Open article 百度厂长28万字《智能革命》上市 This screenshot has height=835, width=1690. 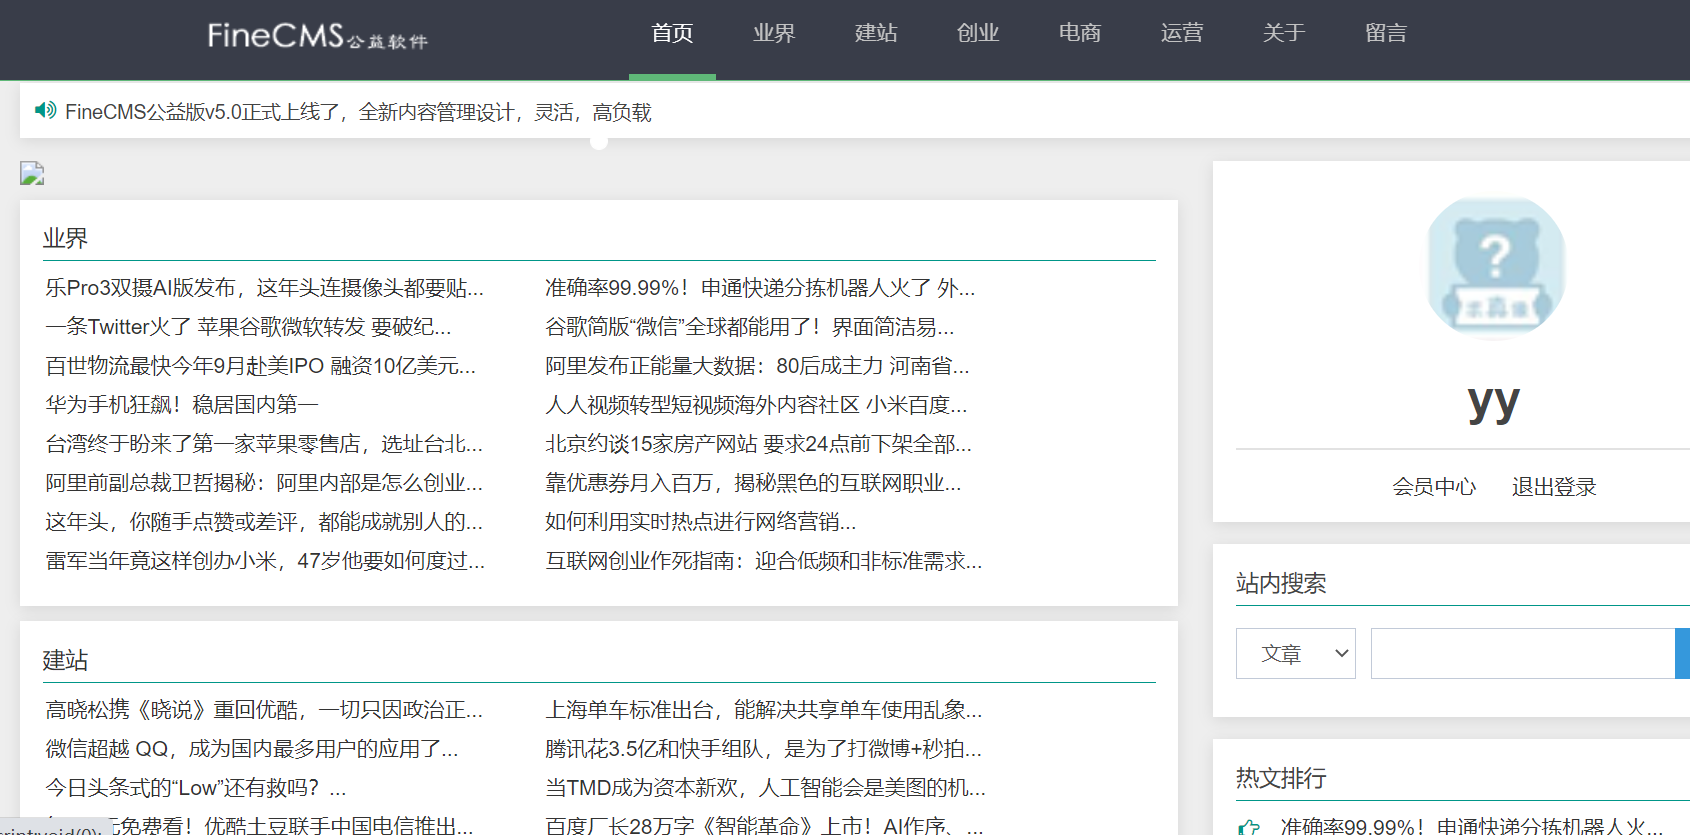764,826
